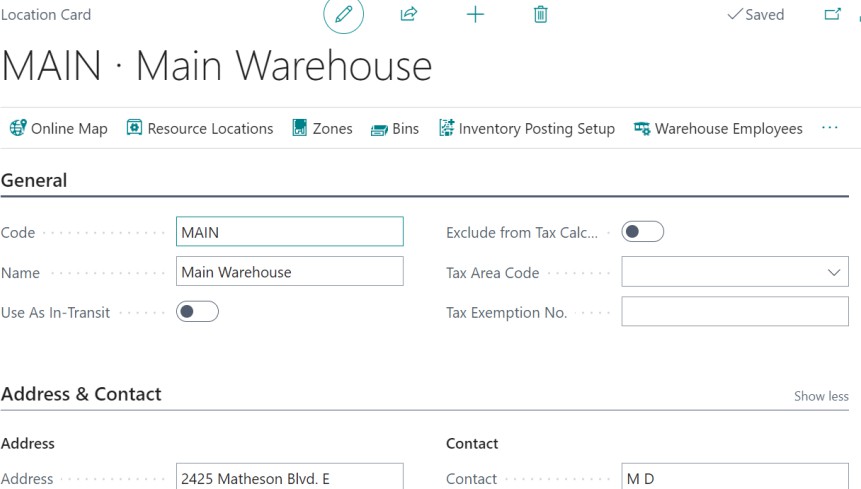Click Show less in Address & Contact
This screenshot has width=861, height=489.
click(821, 396)
